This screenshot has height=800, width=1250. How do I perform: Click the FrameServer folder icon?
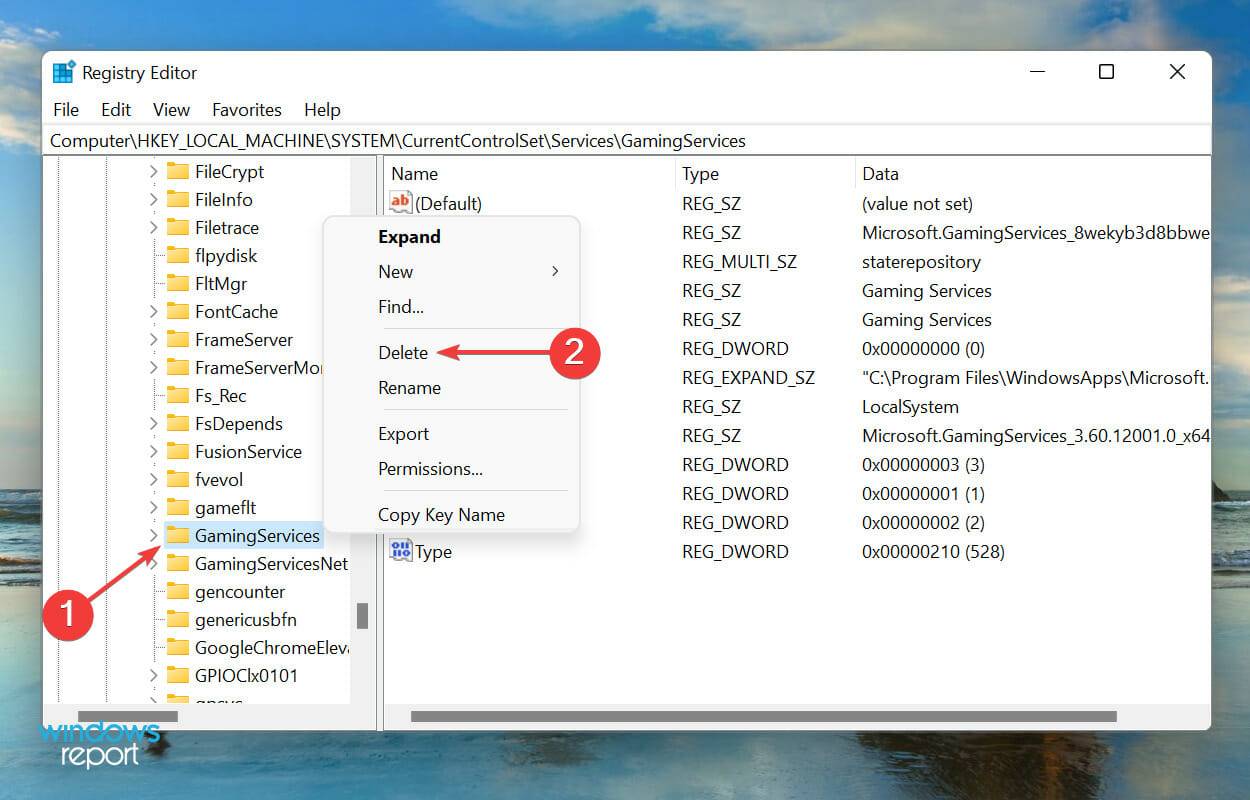click(180, 340)
